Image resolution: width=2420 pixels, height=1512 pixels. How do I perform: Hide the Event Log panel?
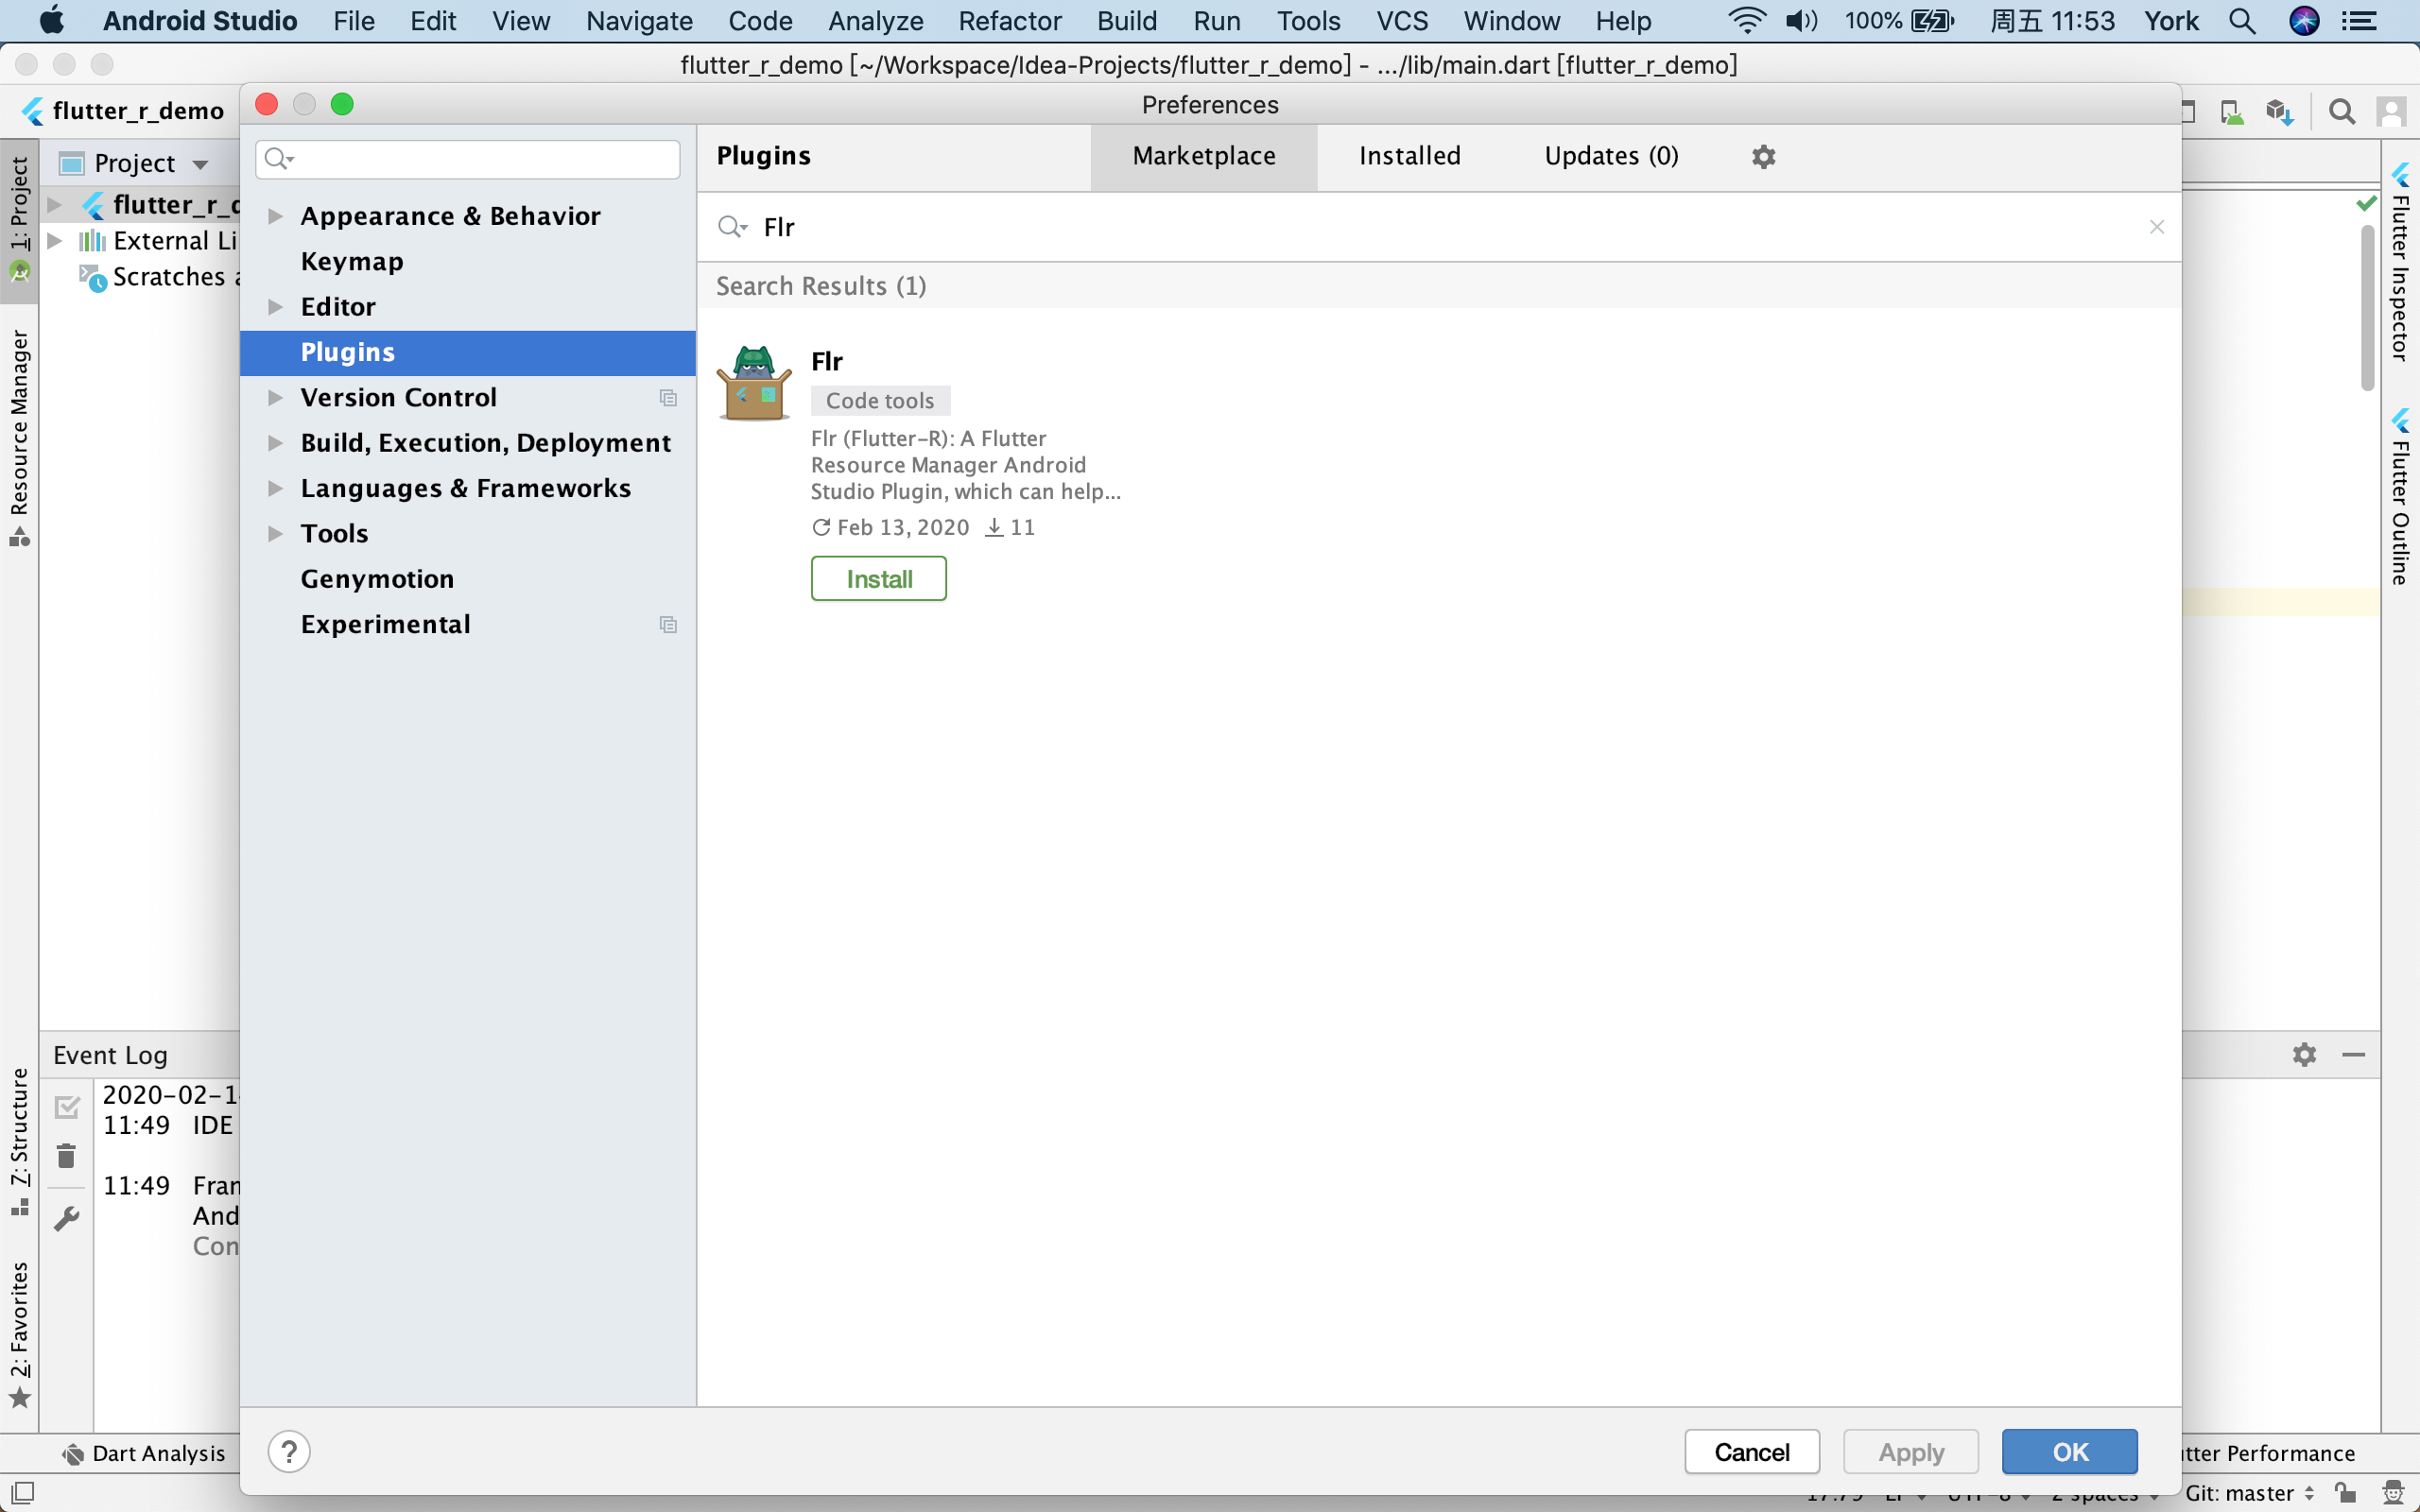coord(2353,1054)
